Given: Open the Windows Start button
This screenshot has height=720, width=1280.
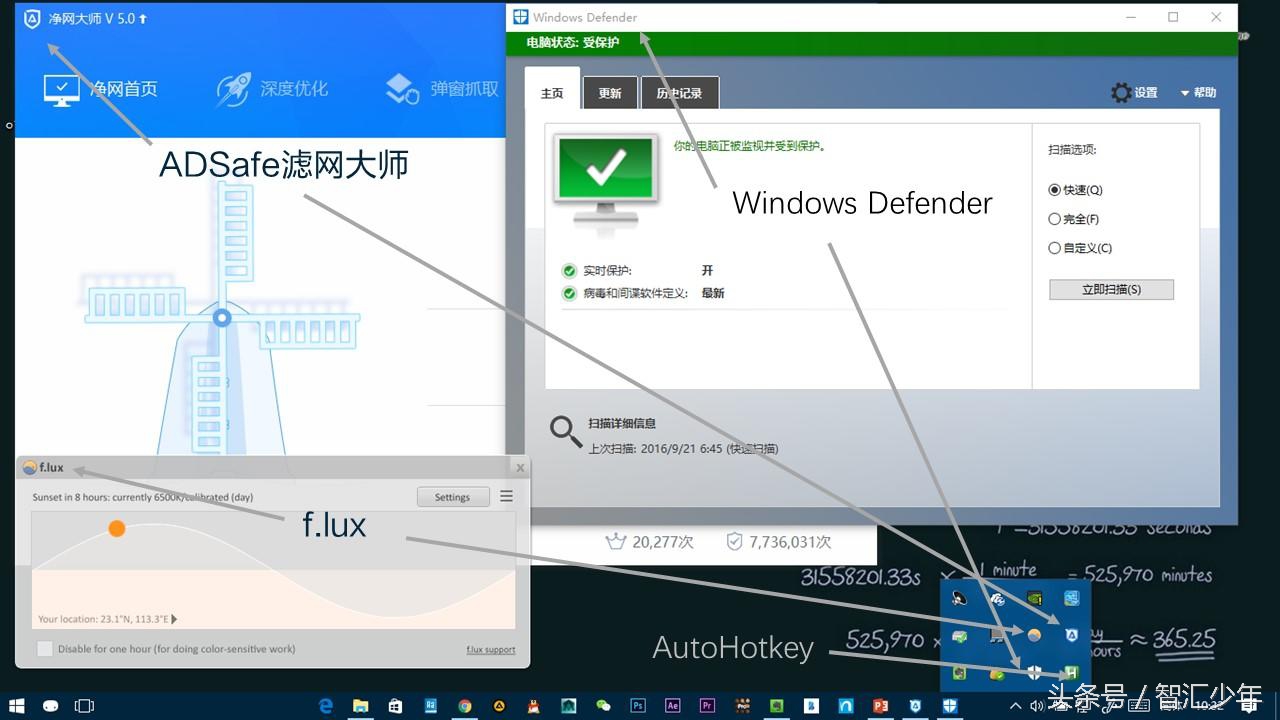Looking at the screenshot, I should pyautogui.click(x=17, y=706).
